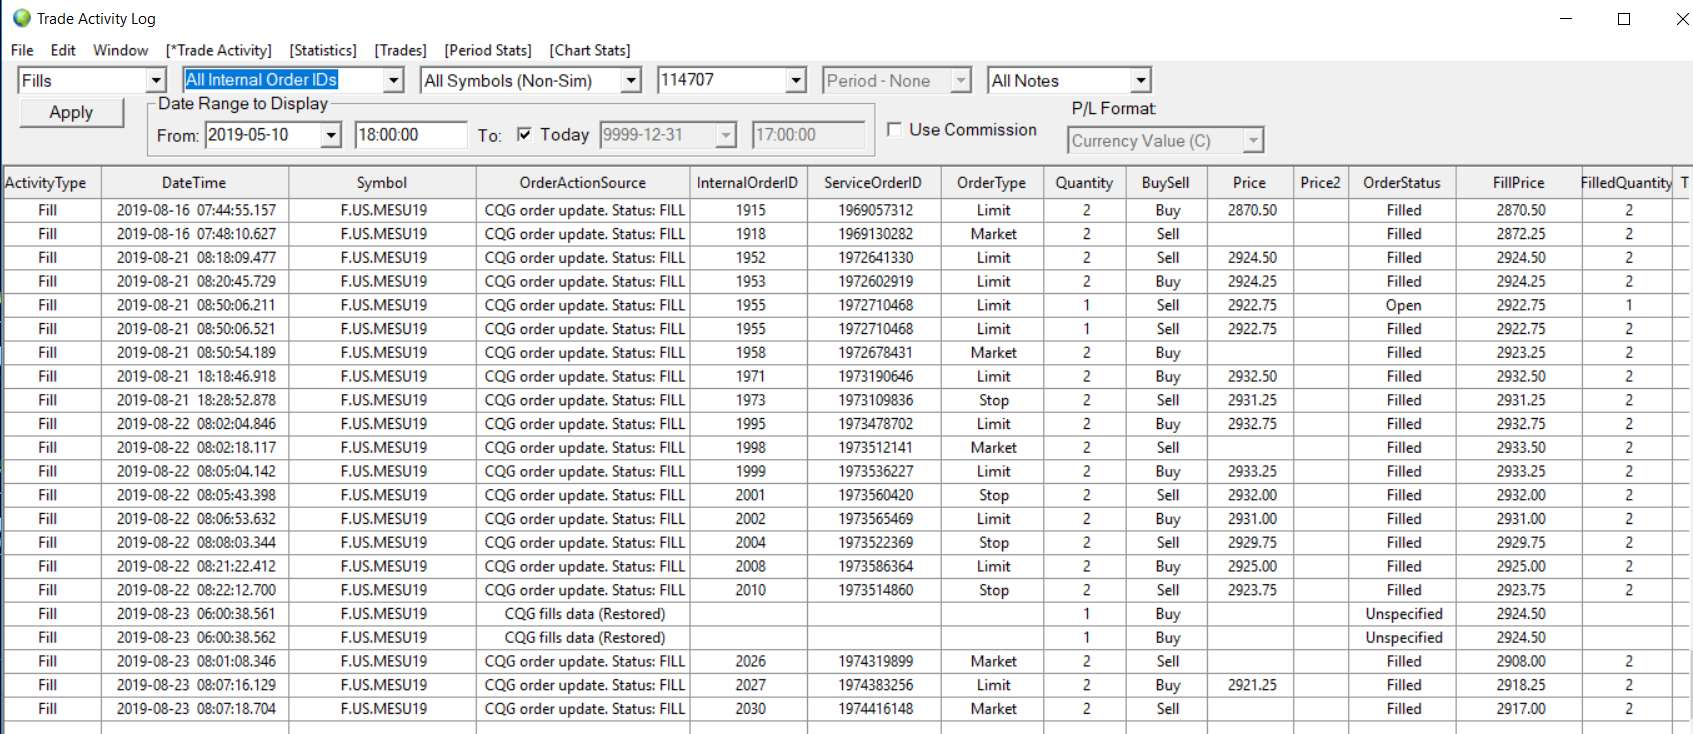Click the ServiceOrderID column header
Viewport: 1693px width, 734px height.
873,183
